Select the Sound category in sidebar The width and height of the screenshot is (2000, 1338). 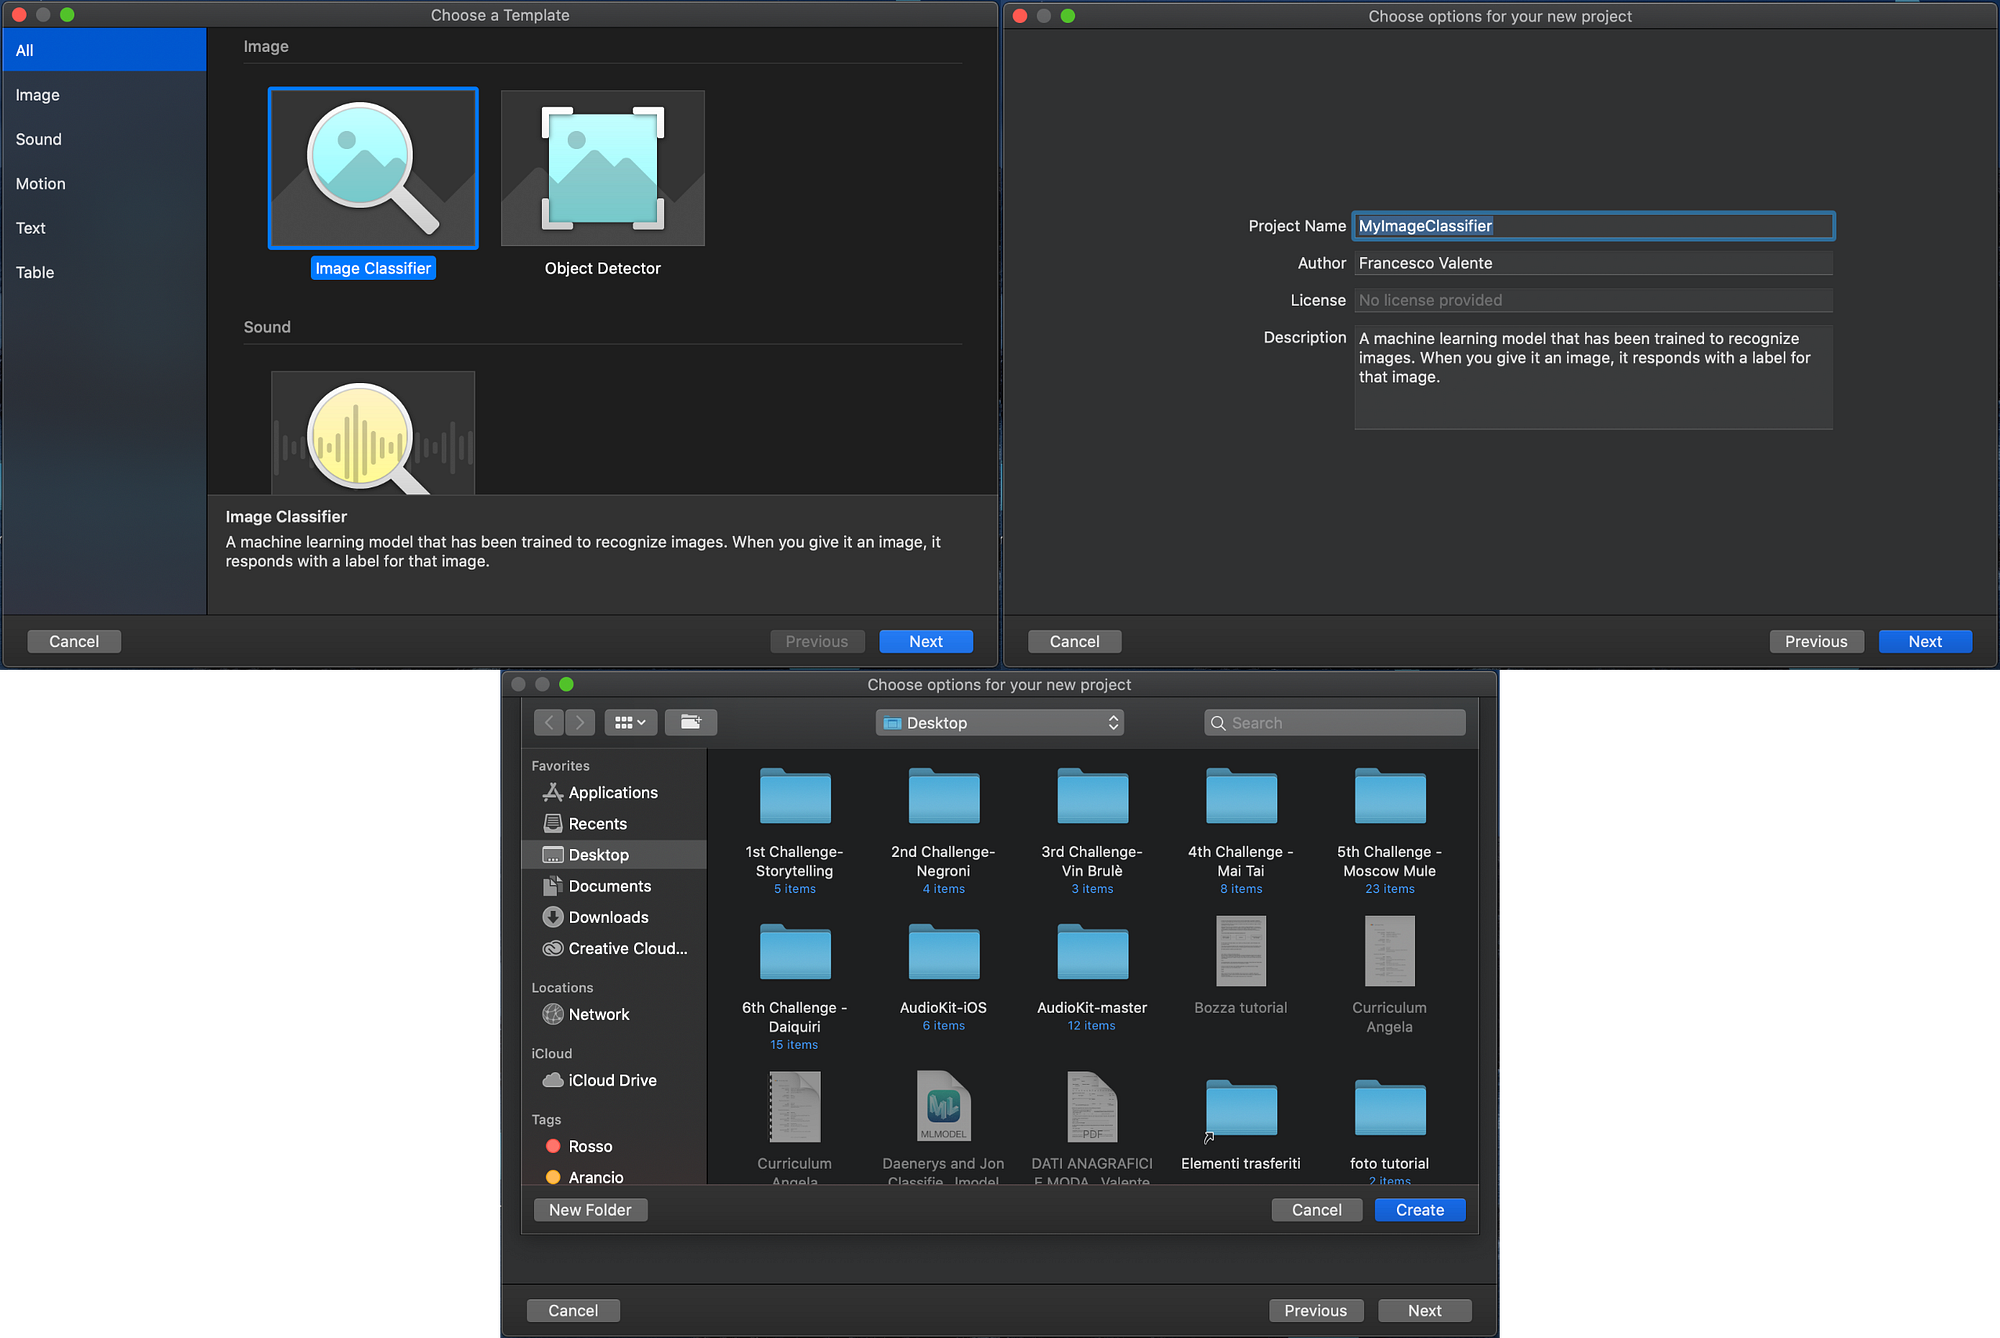tap(39, 139)
